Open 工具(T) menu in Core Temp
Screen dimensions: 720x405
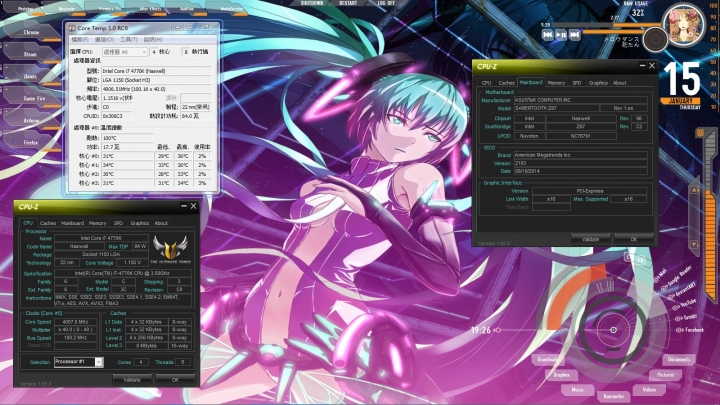click(129, 39)
